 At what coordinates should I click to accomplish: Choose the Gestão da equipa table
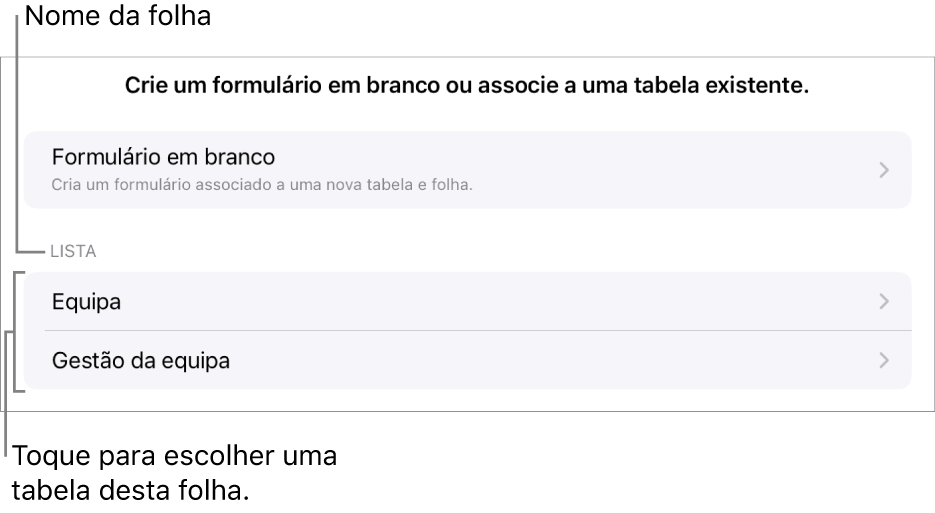[x=141, y=360]
